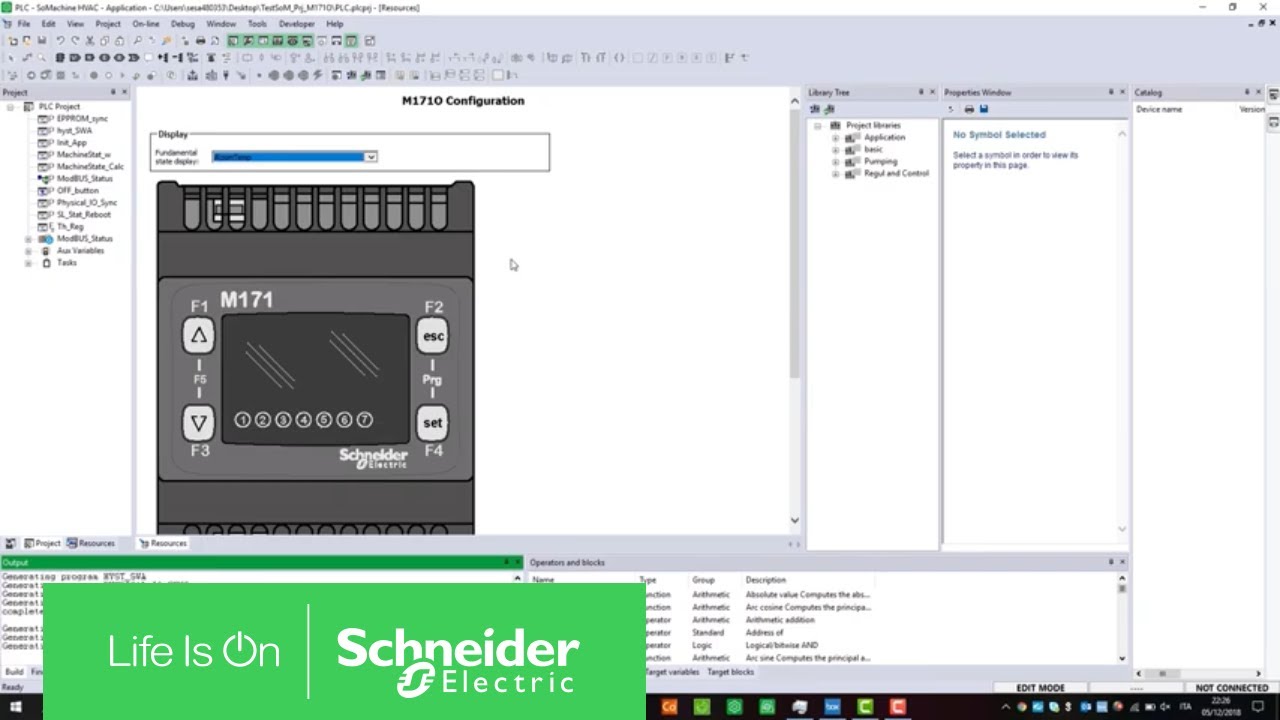
Task: Expand the Regul and Control library
Action: tap(836, 174)
